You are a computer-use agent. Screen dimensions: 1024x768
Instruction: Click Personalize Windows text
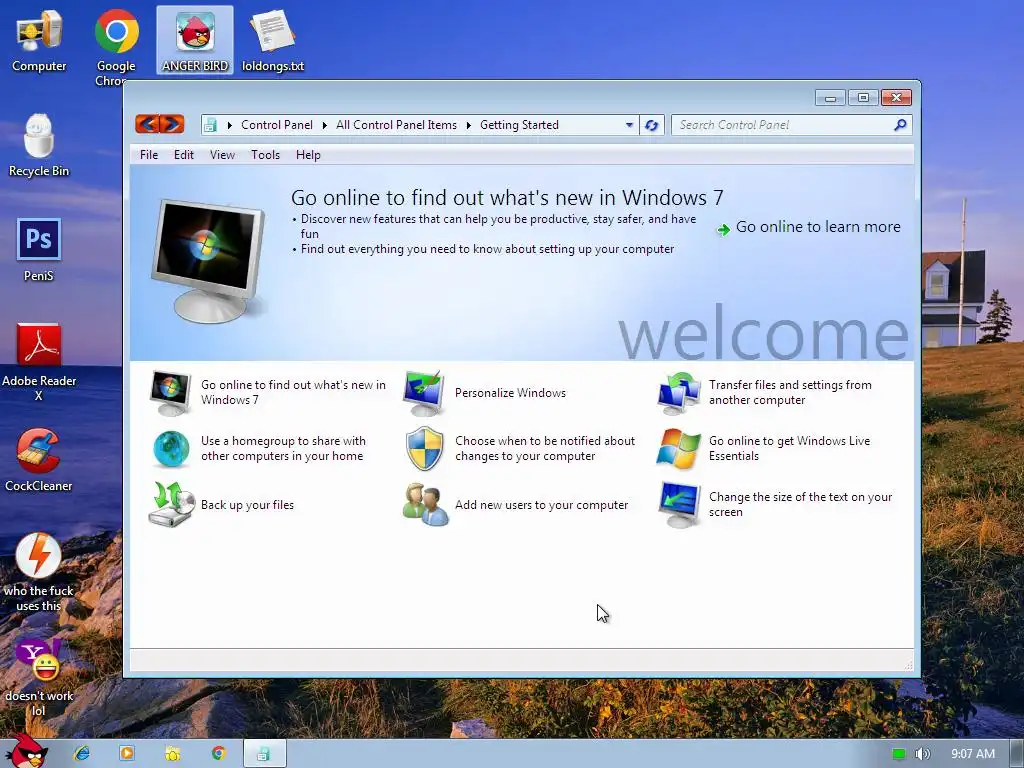pos(510,392)
